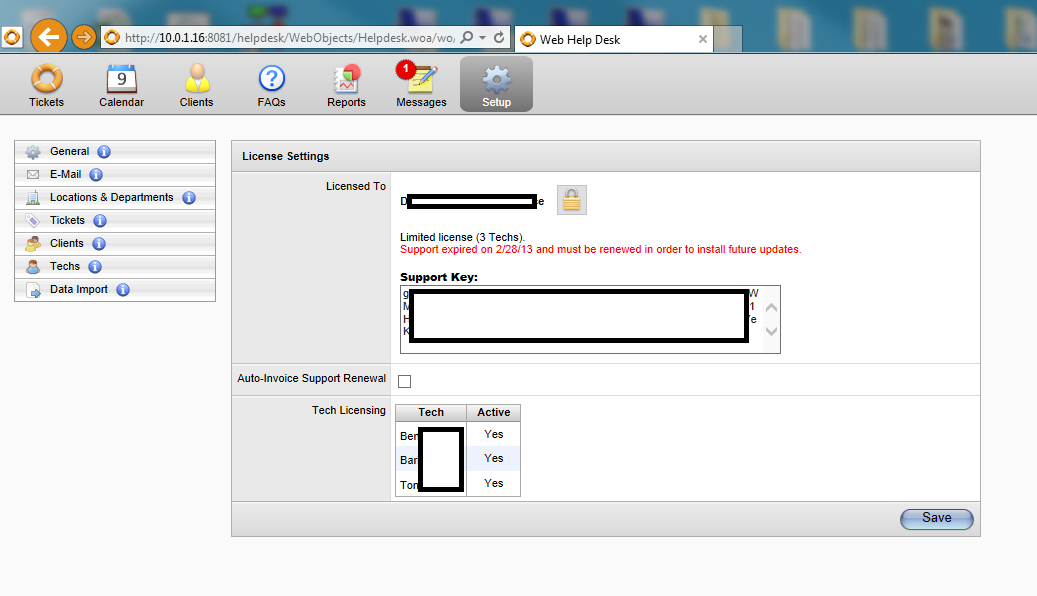Screen dimensions: 1037x596
Task: Refresh the page with reload icon
Action: coord(499,38)
